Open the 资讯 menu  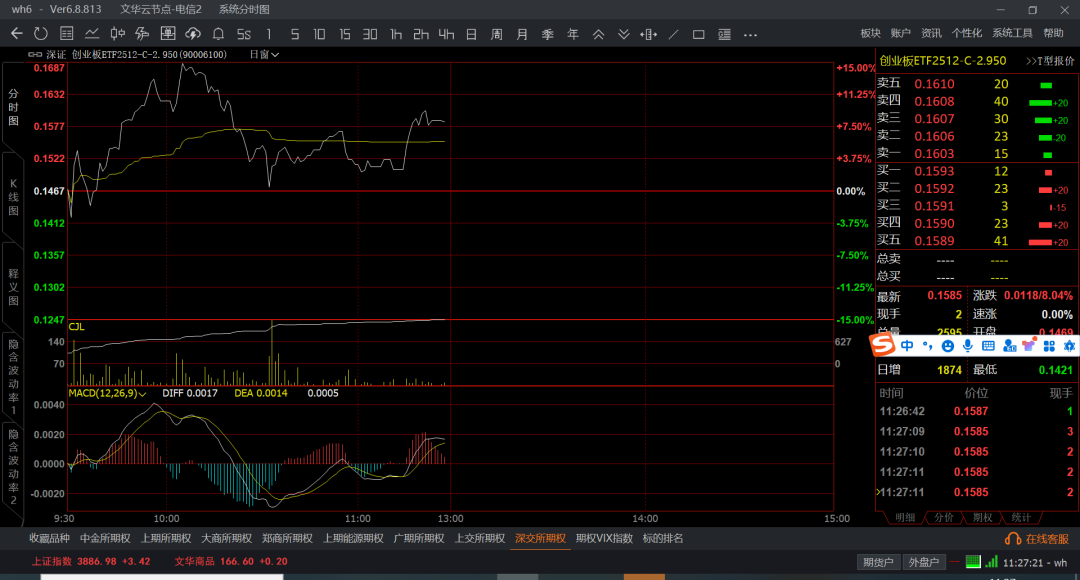coord(931,33)
